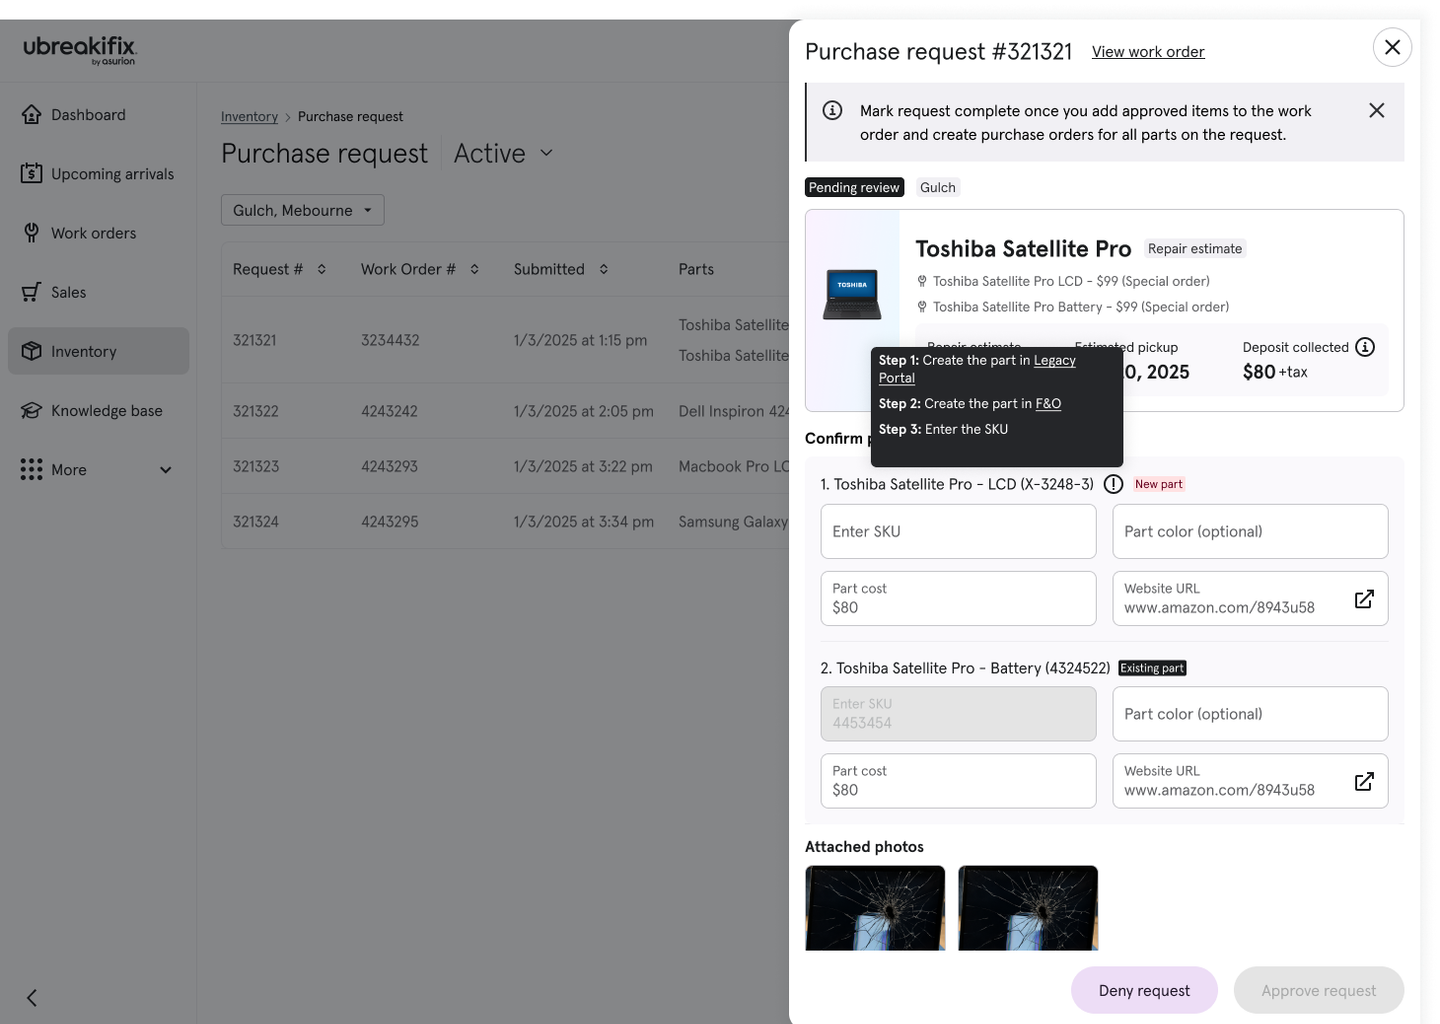The width and height of the screenshot is (1440, 1024).
Task: Click submitted time 1/3/2025 at 3:34 pm
Action: click(584, 521)
